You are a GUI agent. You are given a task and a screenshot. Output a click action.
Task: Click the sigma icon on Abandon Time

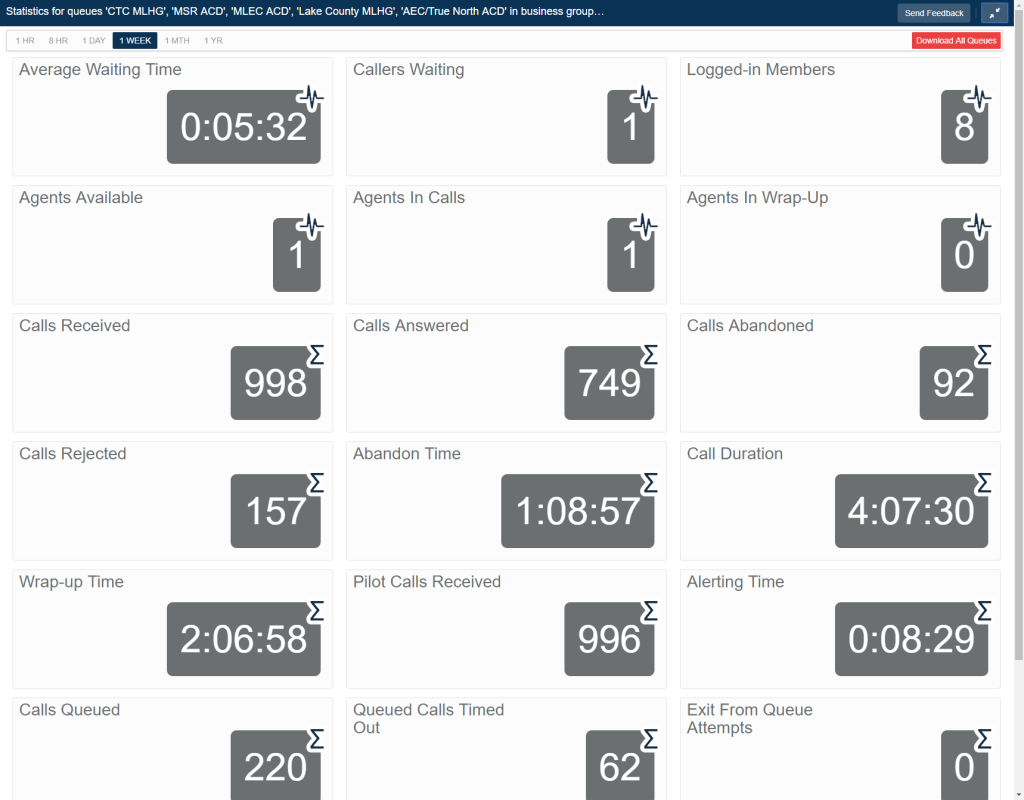point(650,483)
